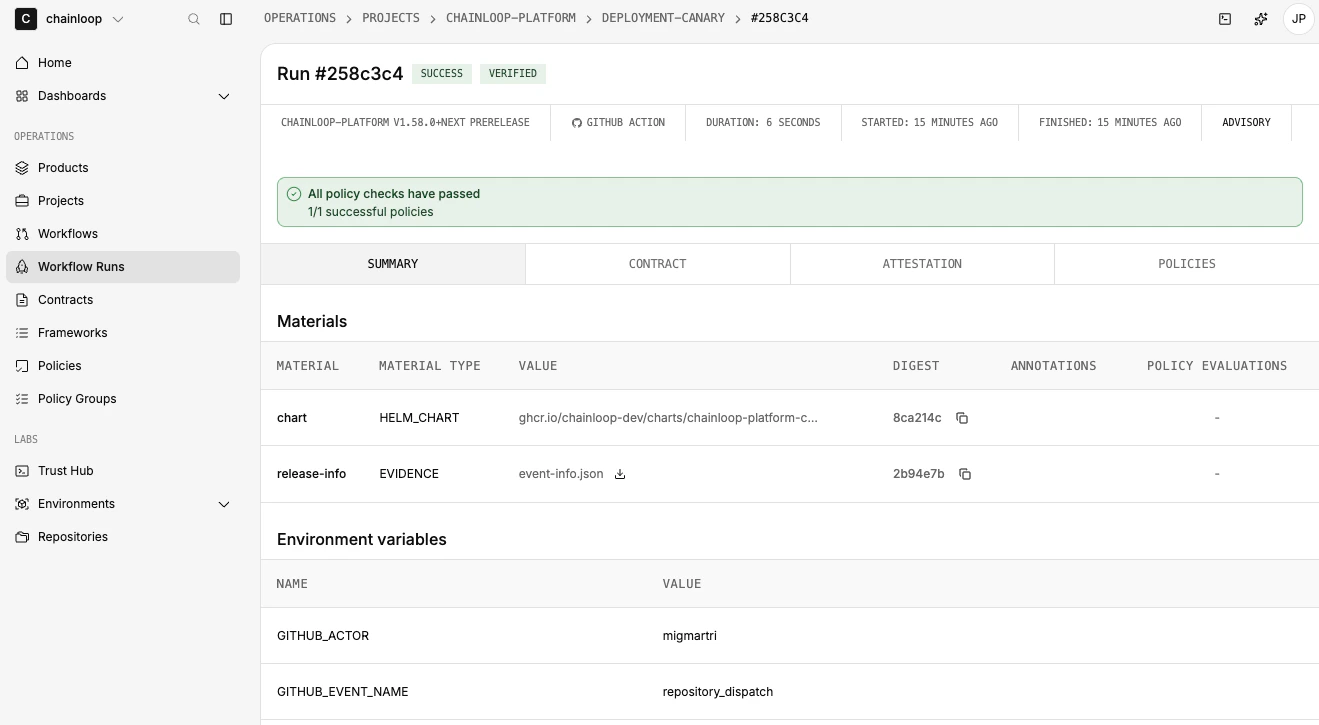Viewport: 1319px width, 725px height.
Task: Open the JP user avatar
Action: [x=1298, y=19]
